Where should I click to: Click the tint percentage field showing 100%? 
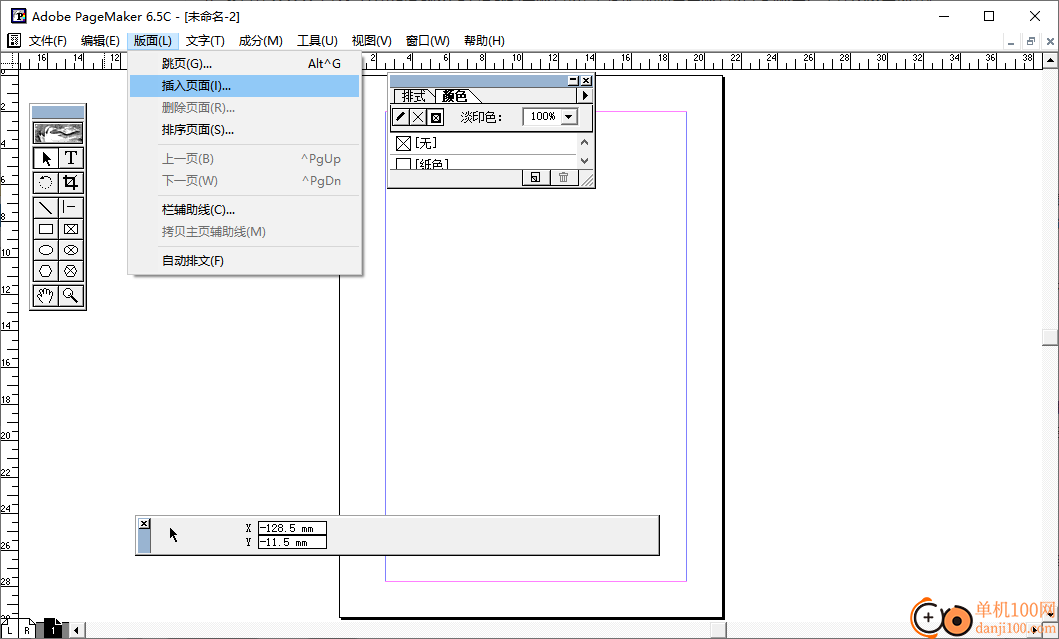(x=542, y=117)
